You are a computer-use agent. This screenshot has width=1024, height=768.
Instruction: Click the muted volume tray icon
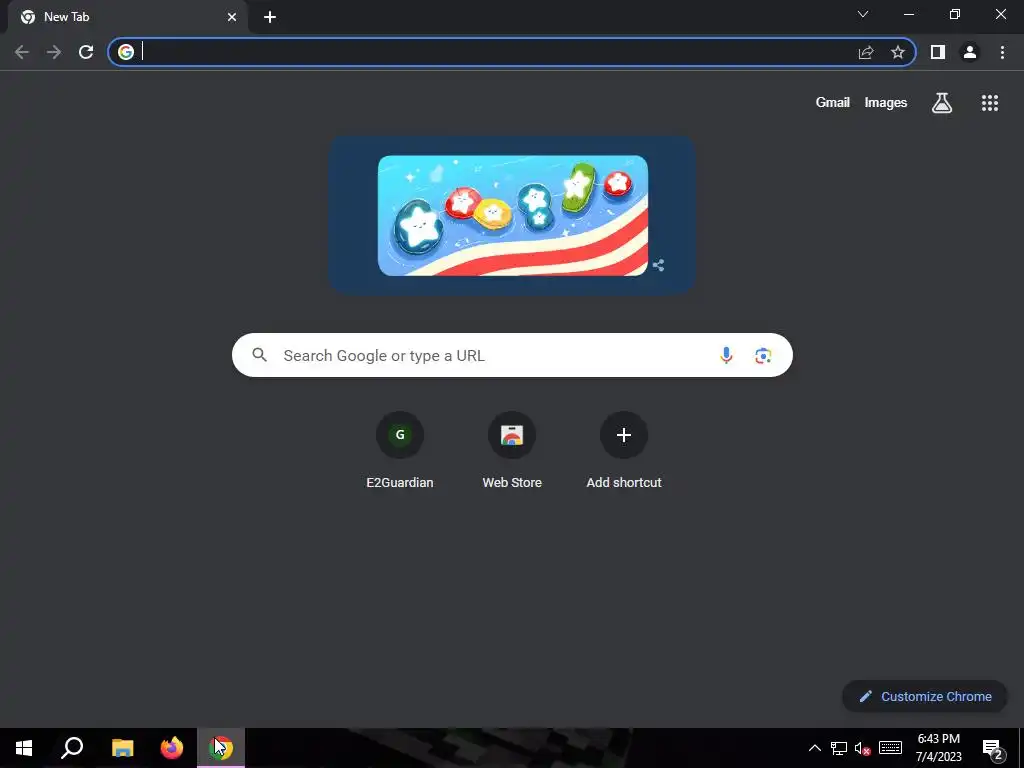pyautogui.click(x=862, y=748)
